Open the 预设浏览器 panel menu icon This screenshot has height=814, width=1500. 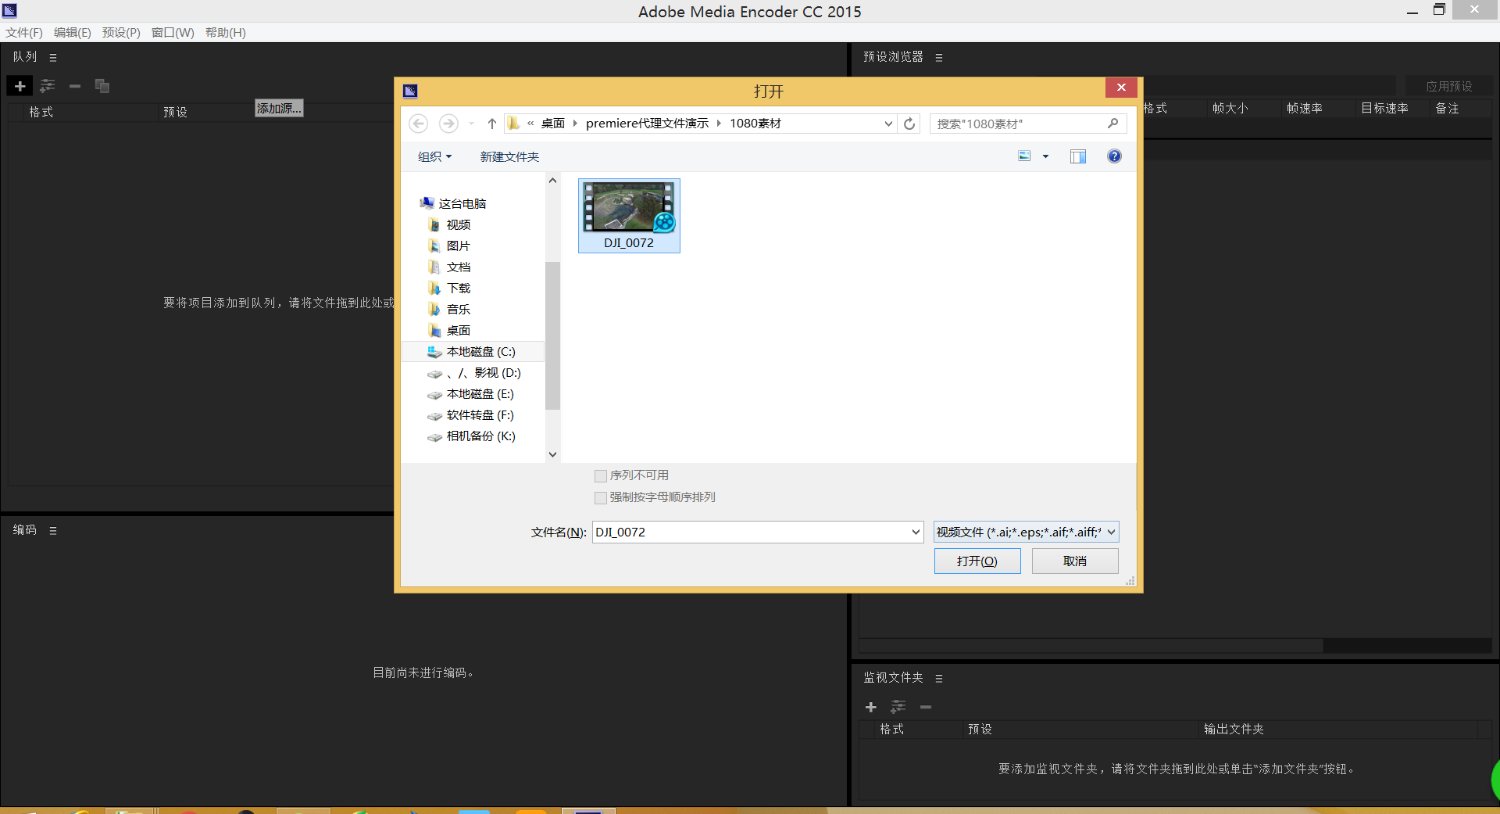coord(939,58)
